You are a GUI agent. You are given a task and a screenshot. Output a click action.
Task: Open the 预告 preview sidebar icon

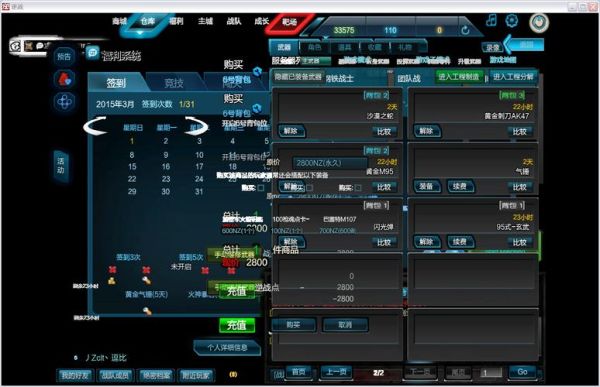click(64, 57)
